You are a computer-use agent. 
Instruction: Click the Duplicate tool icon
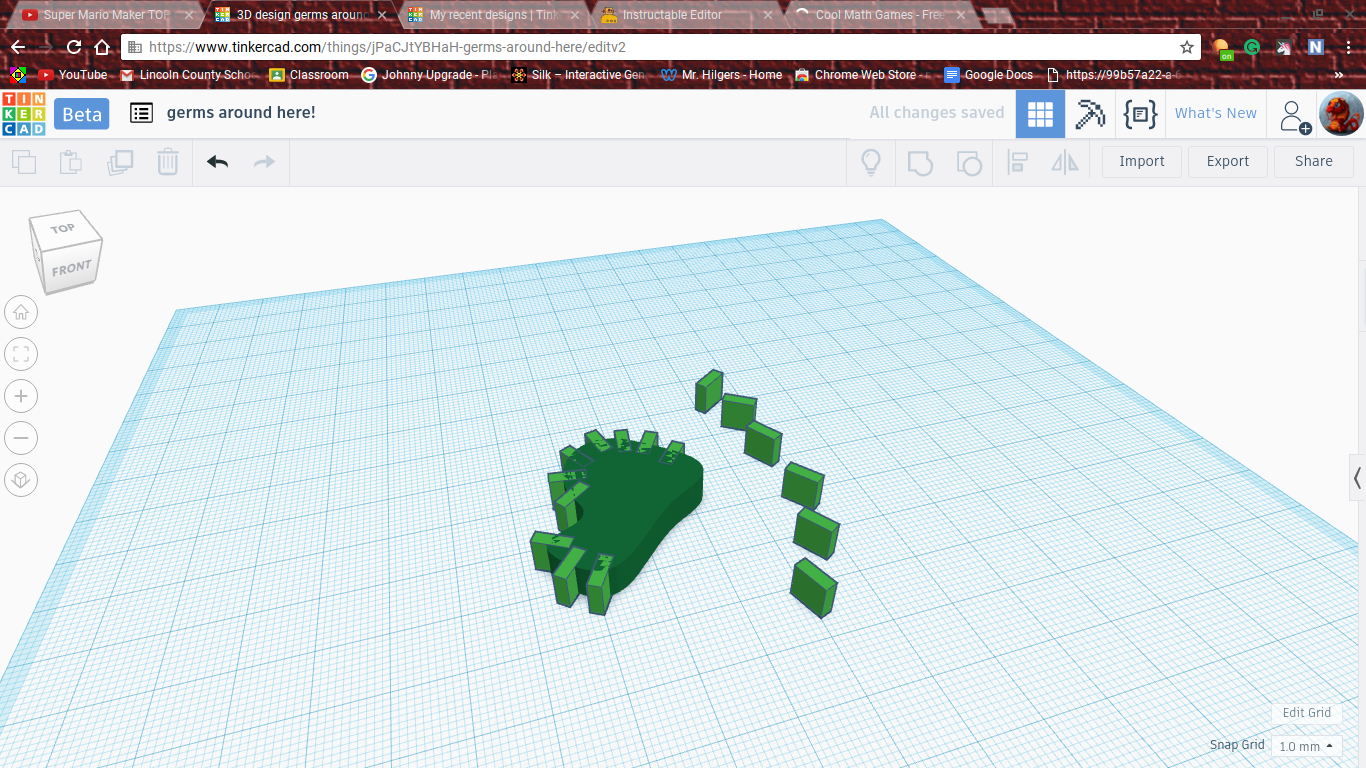pos(120,162)
